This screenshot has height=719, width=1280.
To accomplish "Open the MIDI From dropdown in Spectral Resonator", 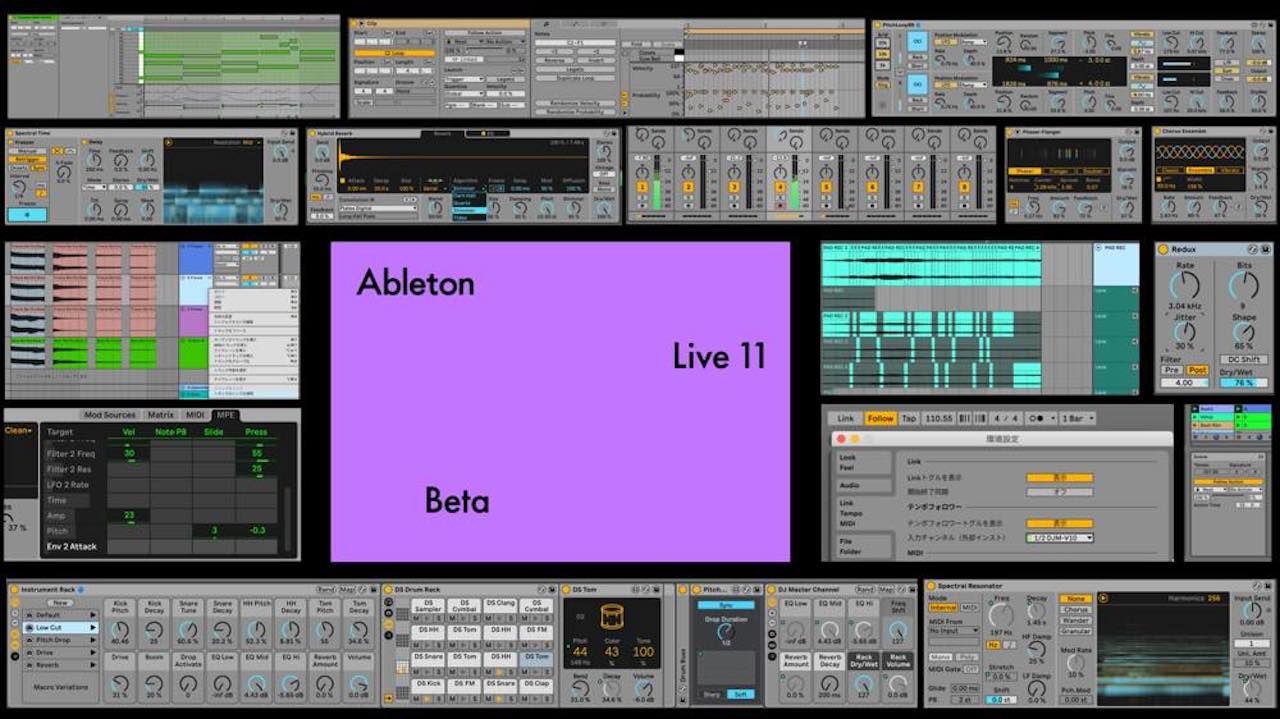I will (954, 630).
